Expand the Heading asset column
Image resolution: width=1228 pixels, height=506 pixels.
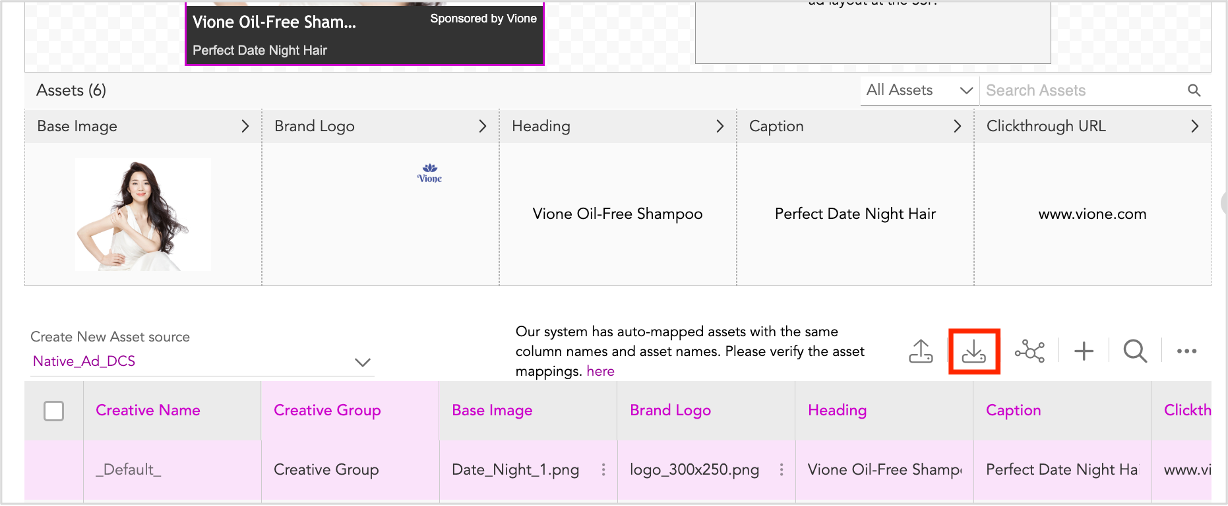tap(720, 127)
